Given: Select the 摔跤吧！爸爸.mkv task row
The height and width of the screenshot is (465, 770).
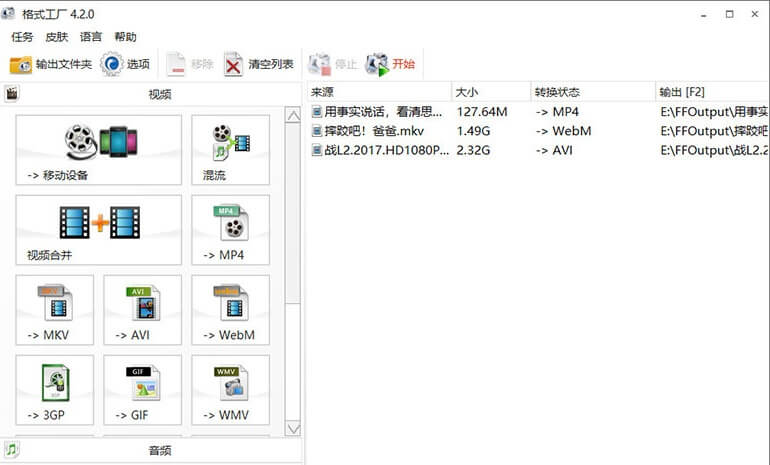Looking at the screenshot, I should [x=539, y=131].
